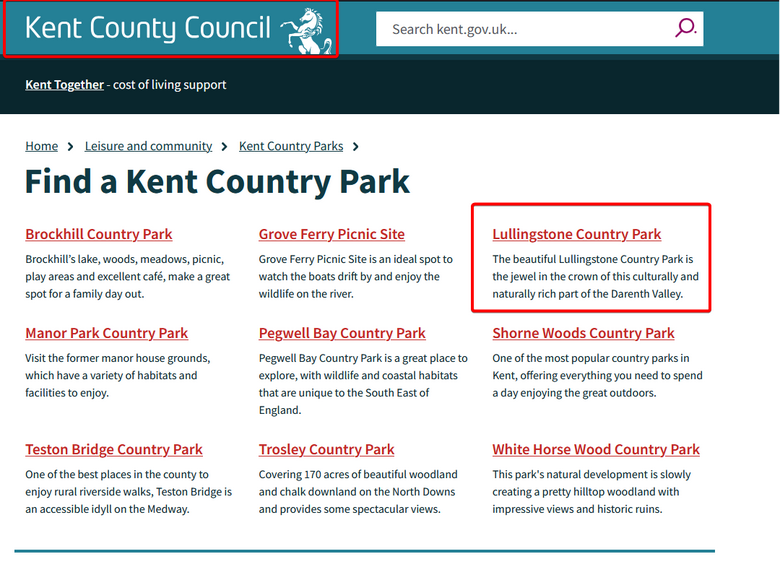Click Brockhill's lake, woods, meadows description

128,277
